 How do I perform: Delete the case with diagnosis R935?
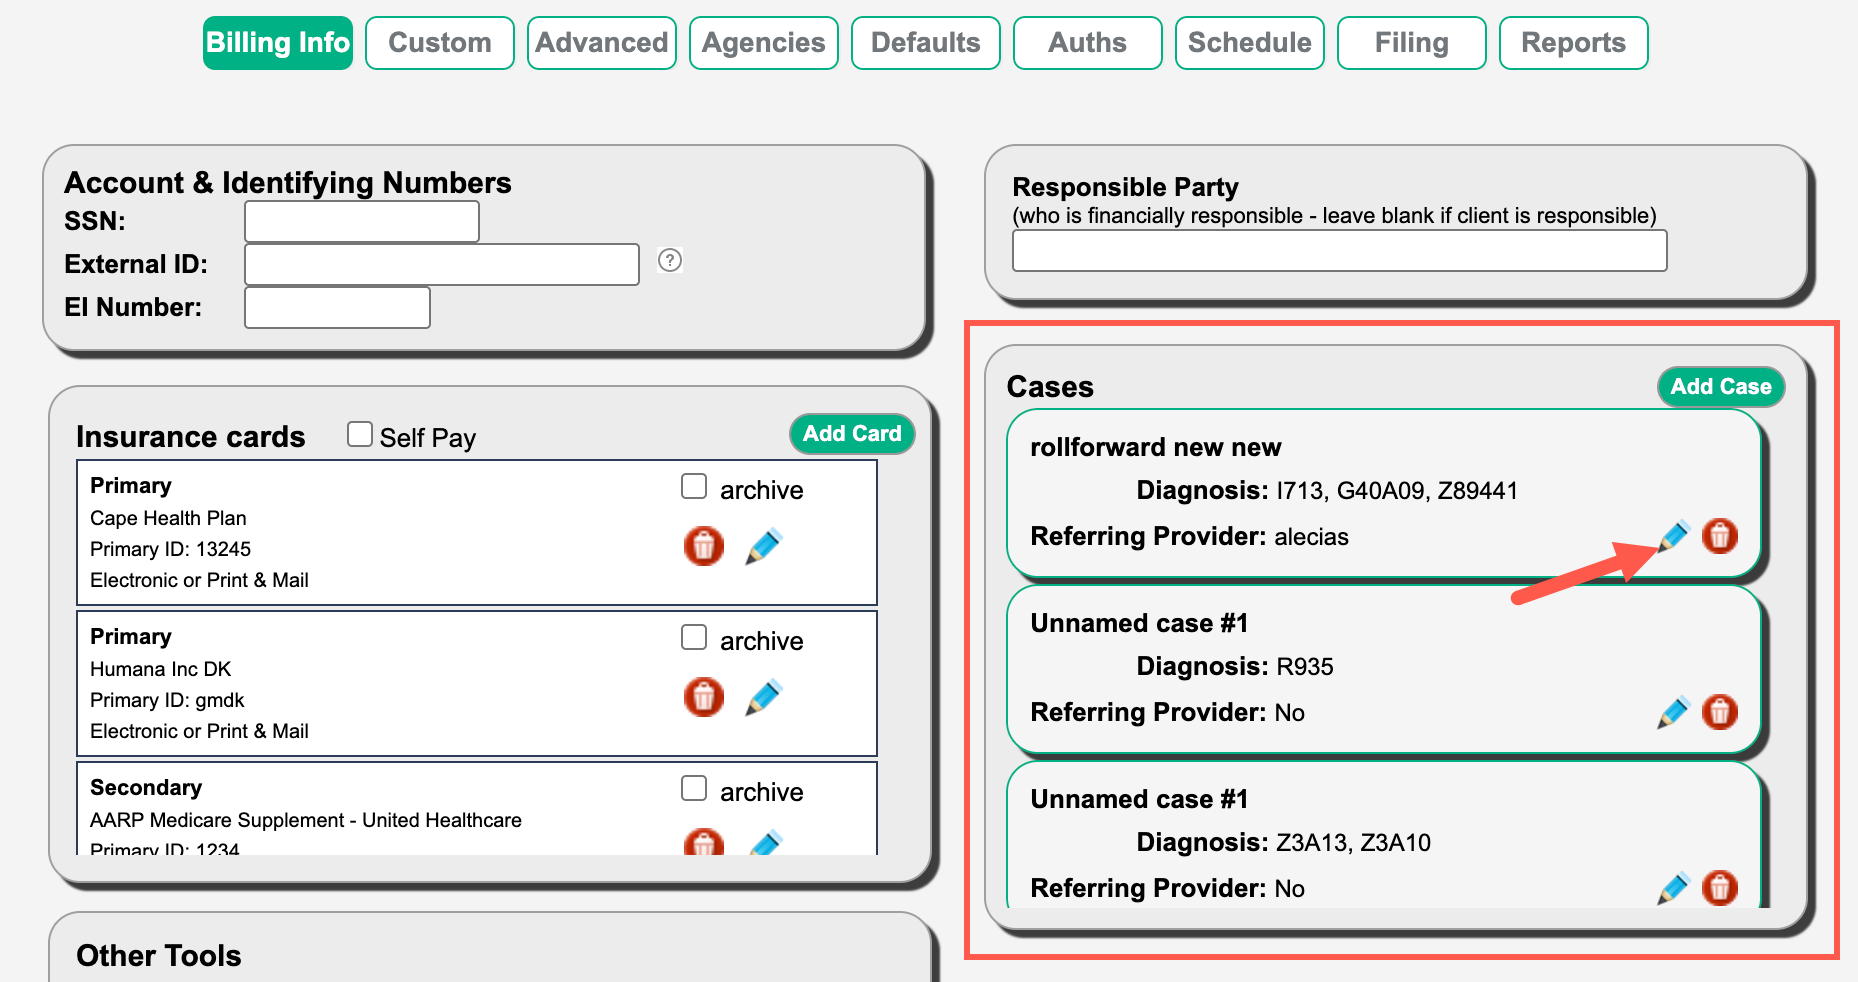[x=1719, y=712]
